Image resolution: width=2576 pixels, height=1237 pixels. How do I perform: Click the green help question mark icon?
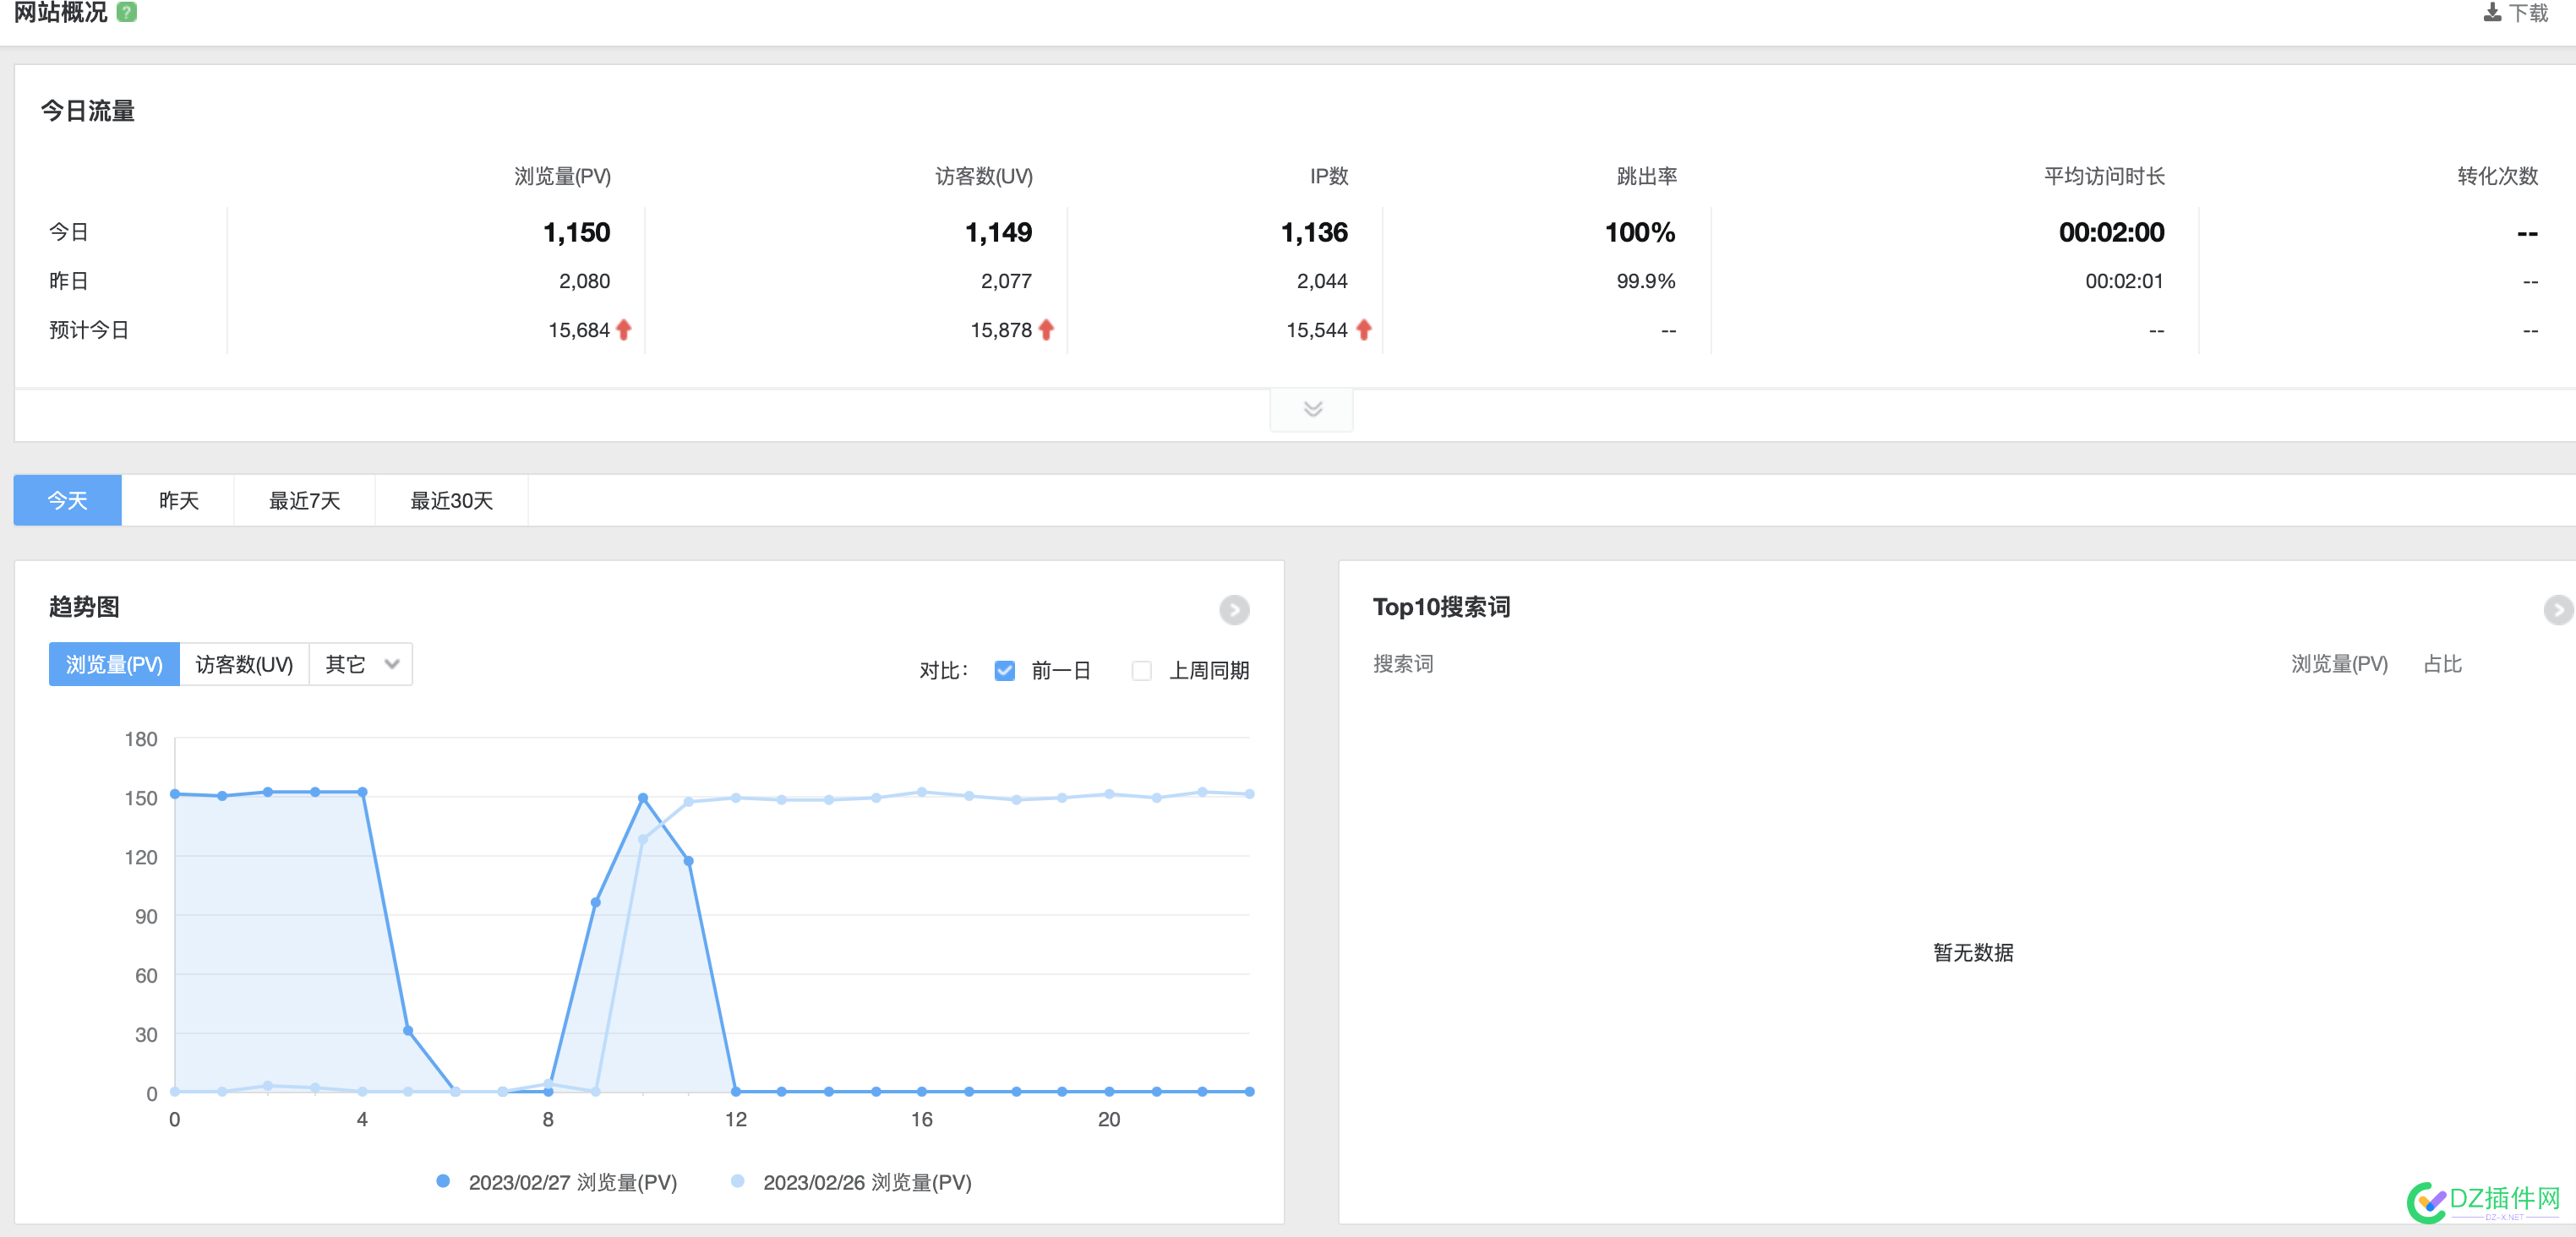coord(126,12)
